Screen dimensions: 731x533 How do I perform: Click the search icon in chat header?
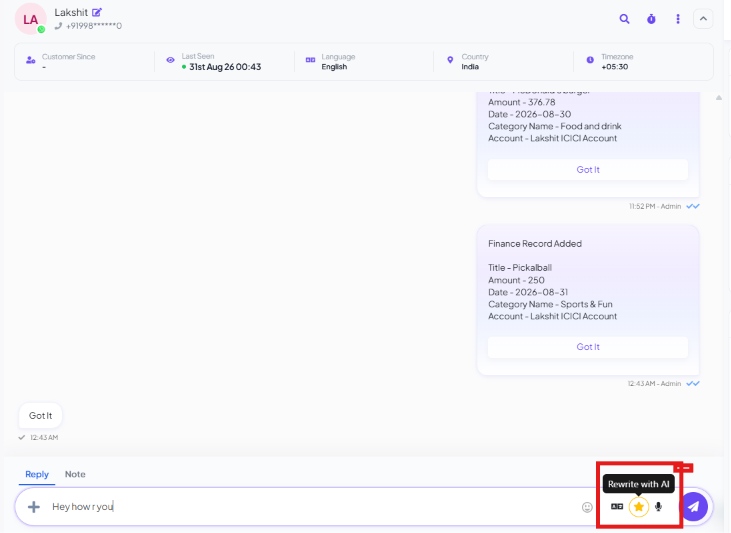[624, 19]
